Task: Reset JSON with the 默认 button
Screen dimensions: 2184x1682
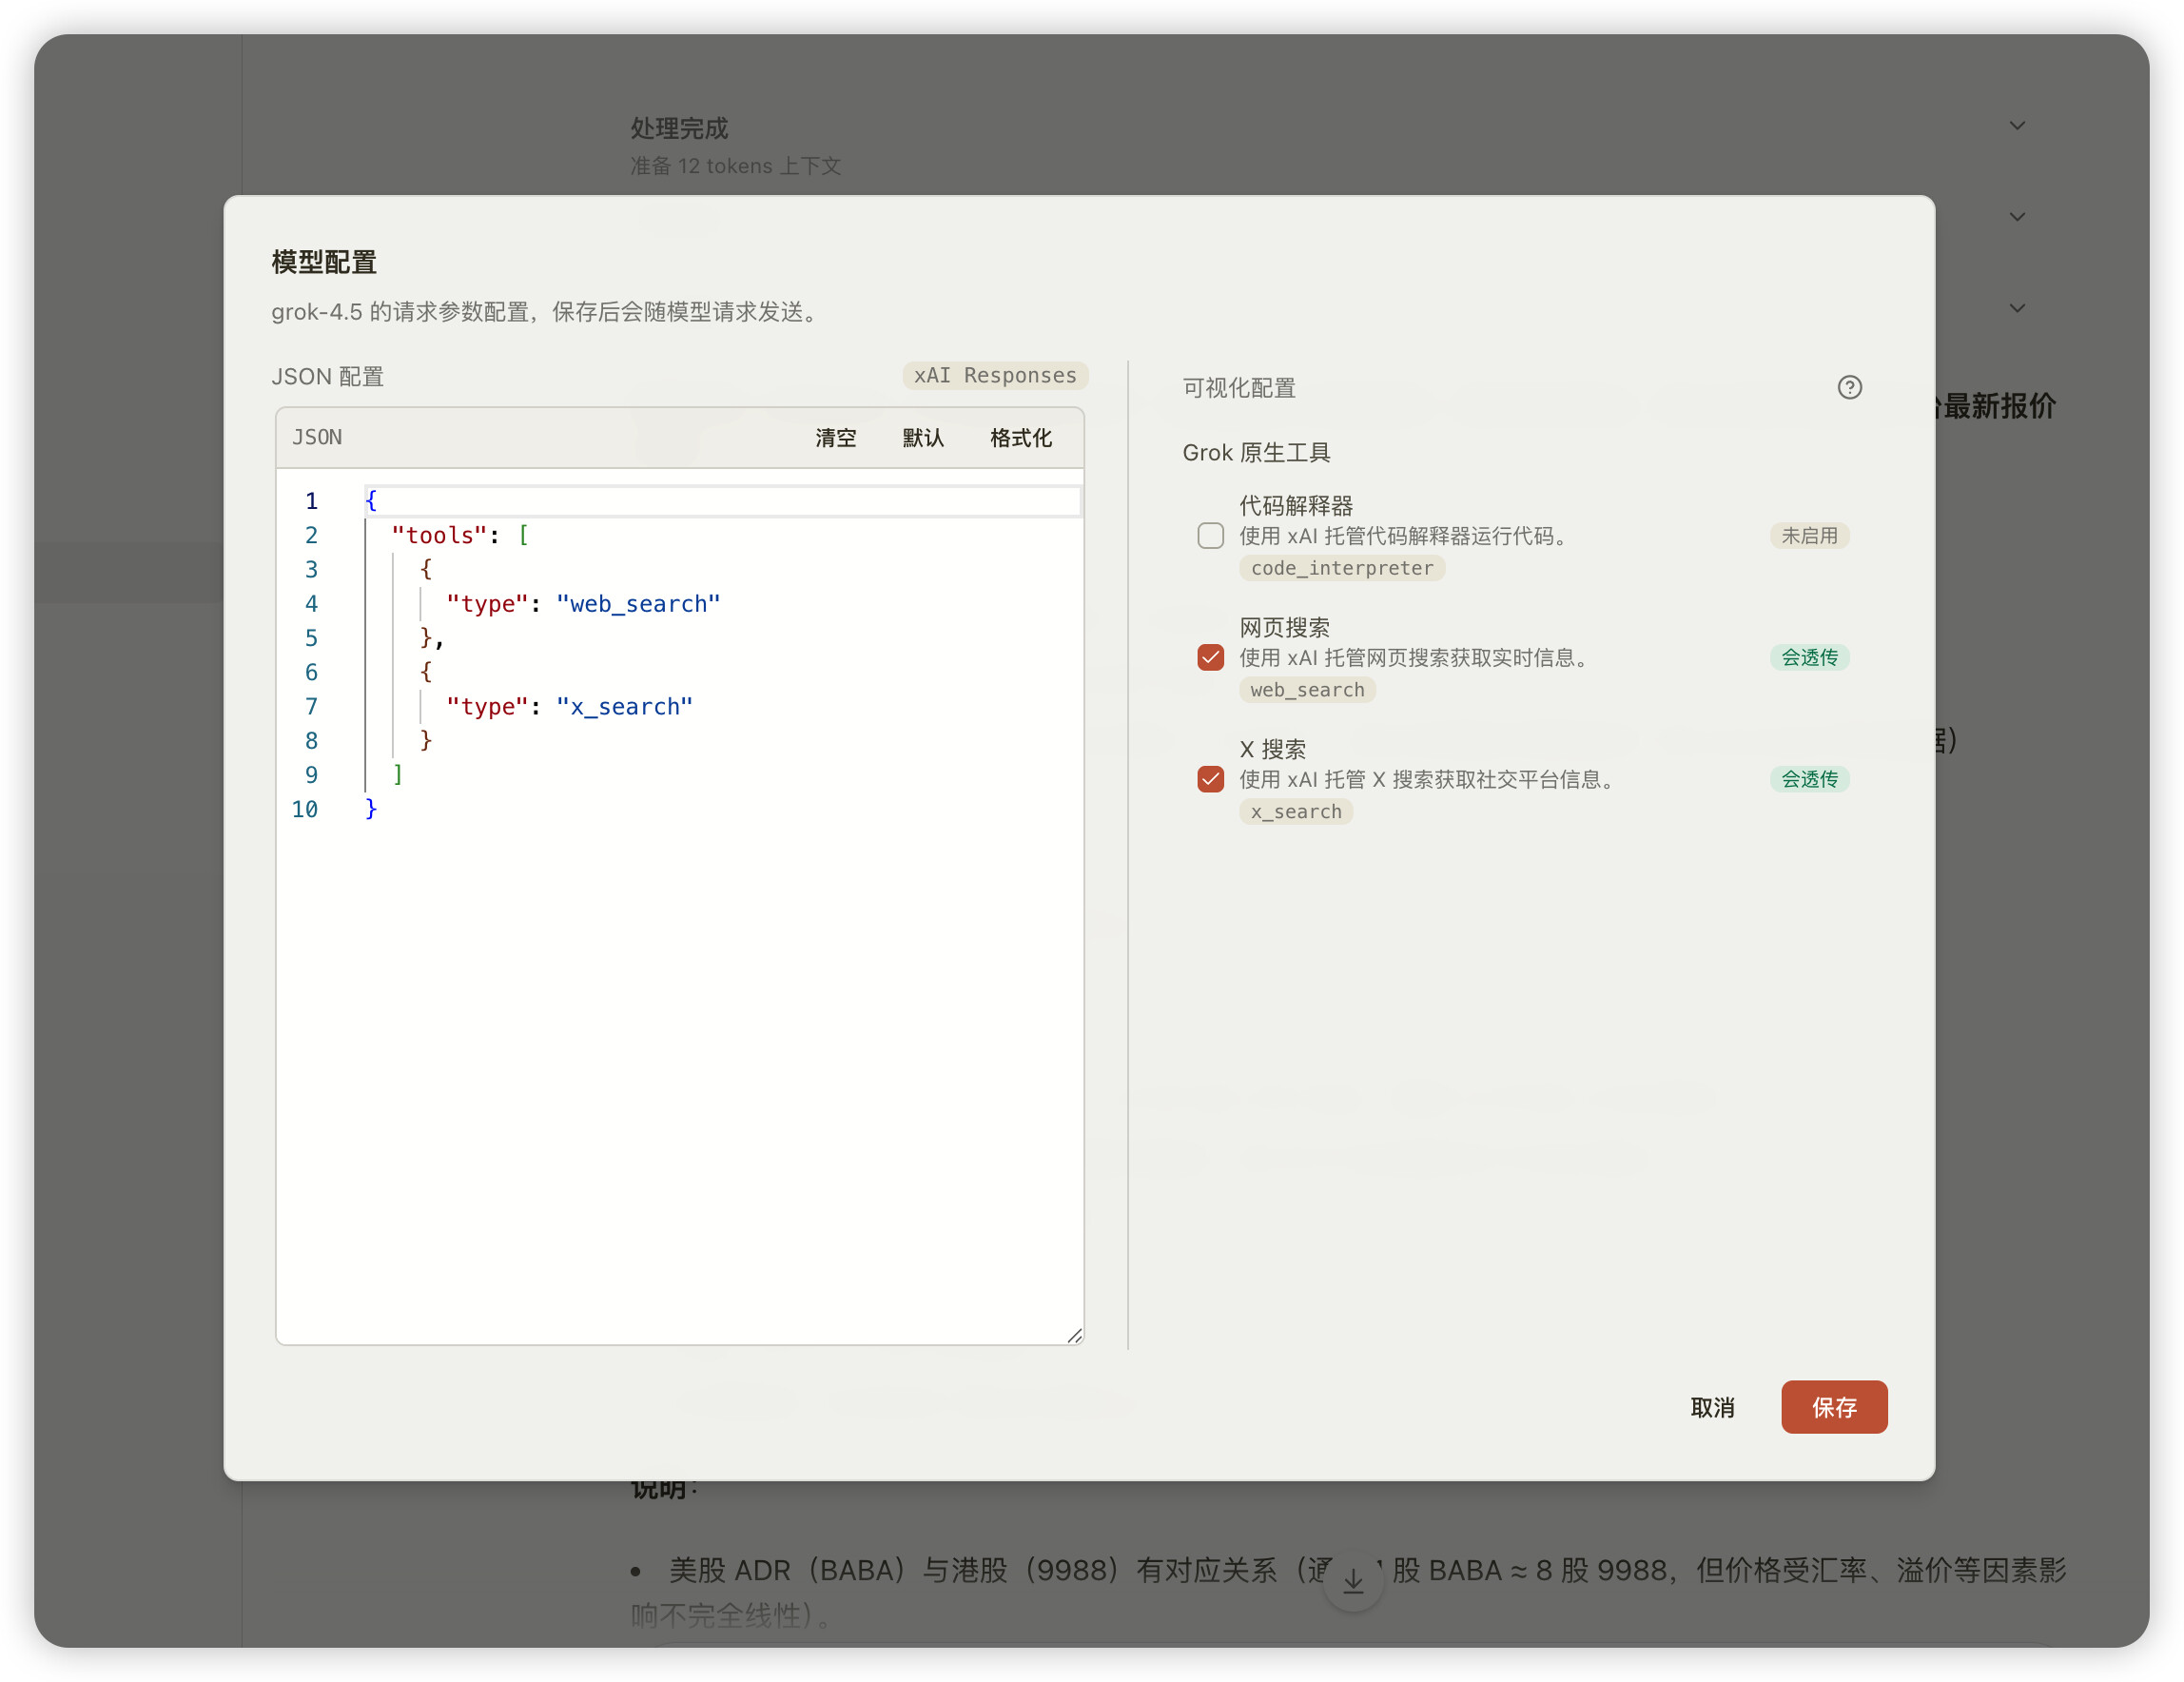Action: (923, 438)
